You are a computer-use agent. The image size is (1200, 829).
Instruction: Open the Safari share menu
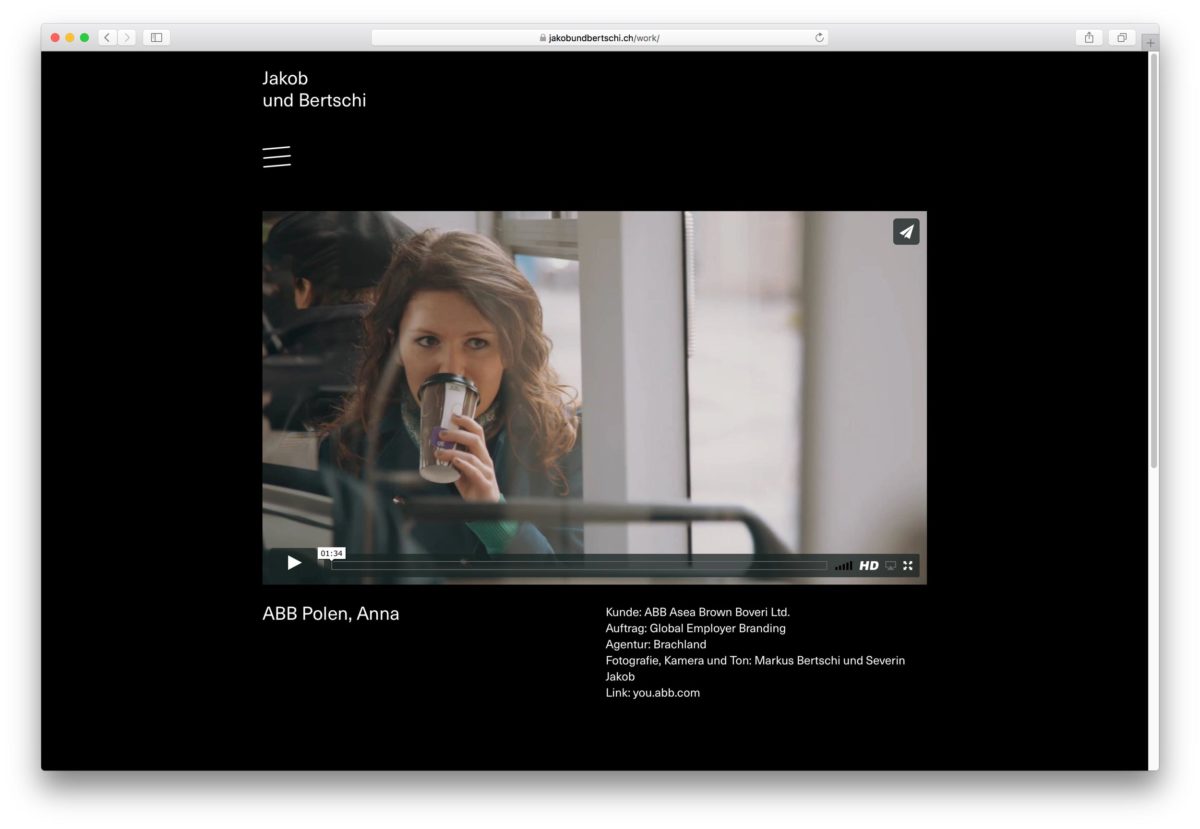[1089, 38]
